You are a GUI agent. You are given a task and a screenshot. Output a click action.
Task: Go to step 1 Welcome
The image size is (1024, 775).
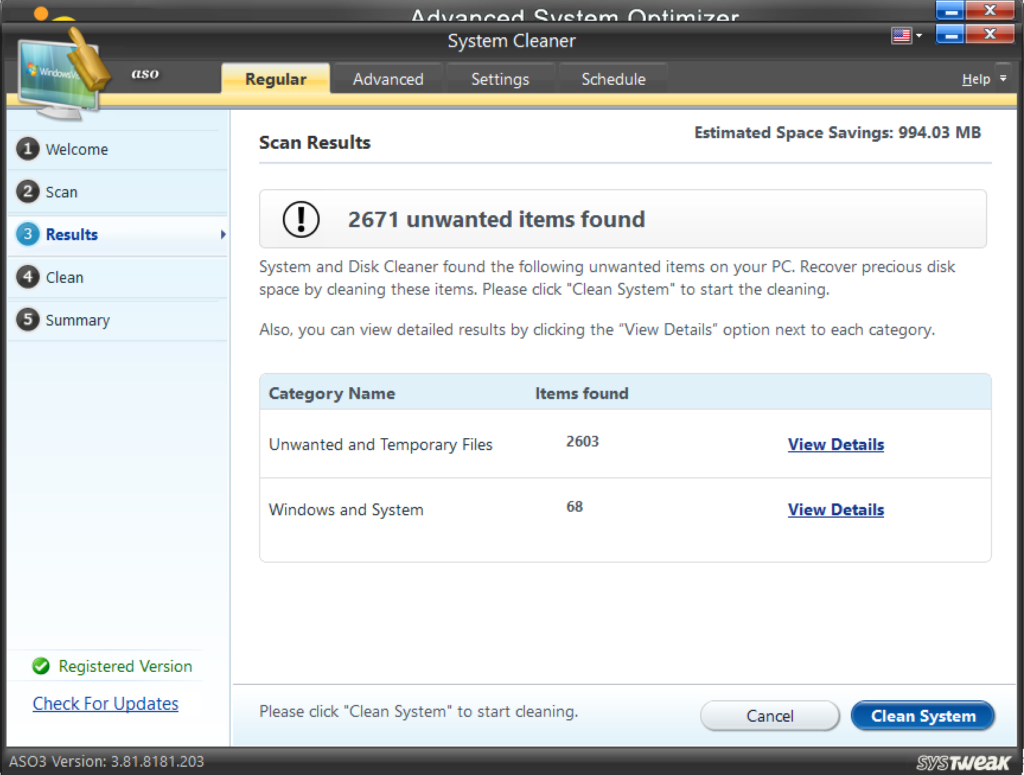(118, 150)
